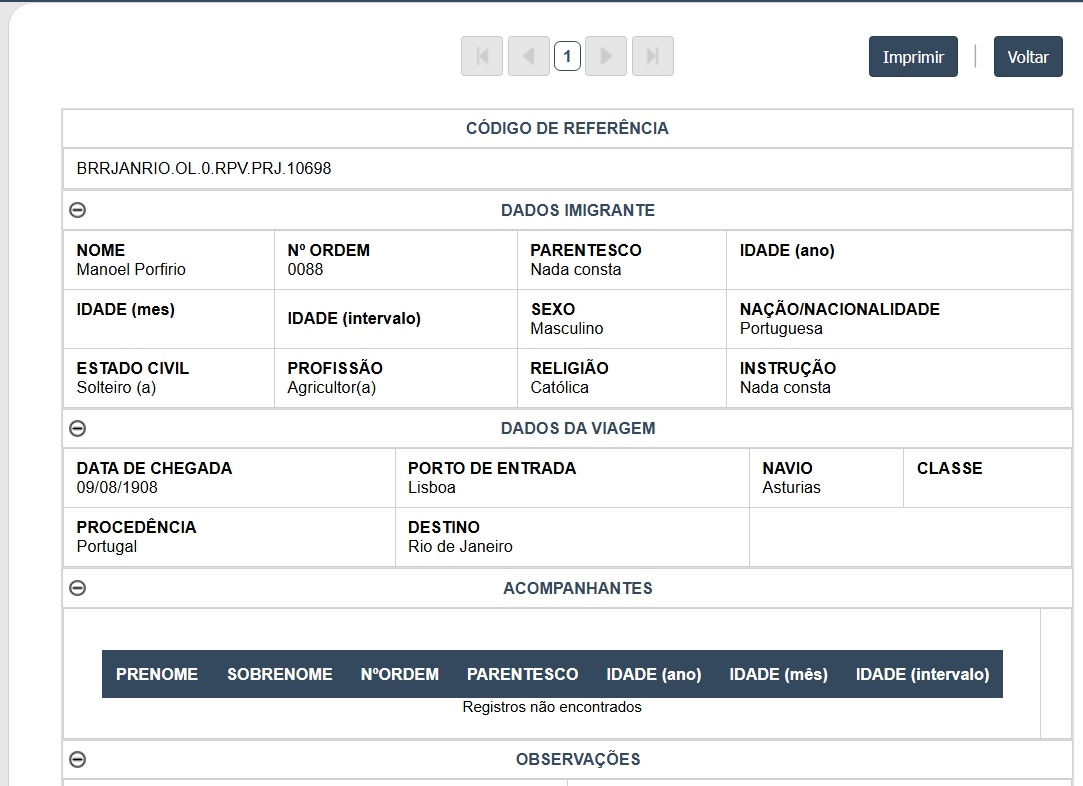Sort by Parentesco column in companions table
Viewport: 1083px width, 786px height.
click(x=522, y=674)
